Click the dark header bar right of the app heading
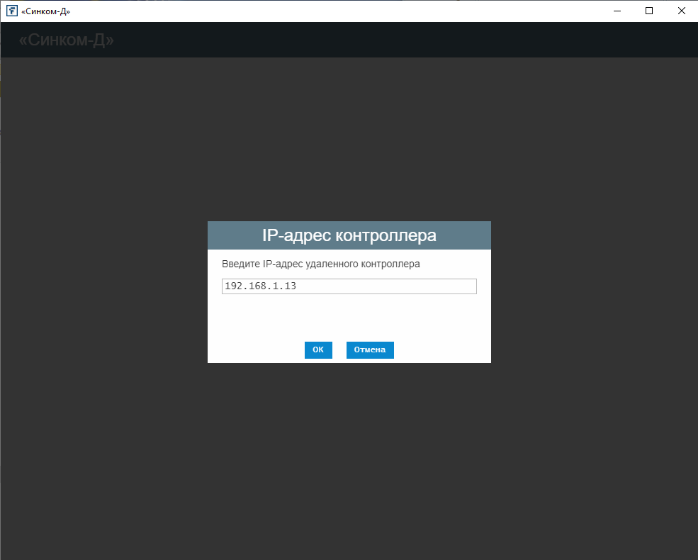Image resolution: width=698 pixels, height=560 pixels. tap(400, 40)
